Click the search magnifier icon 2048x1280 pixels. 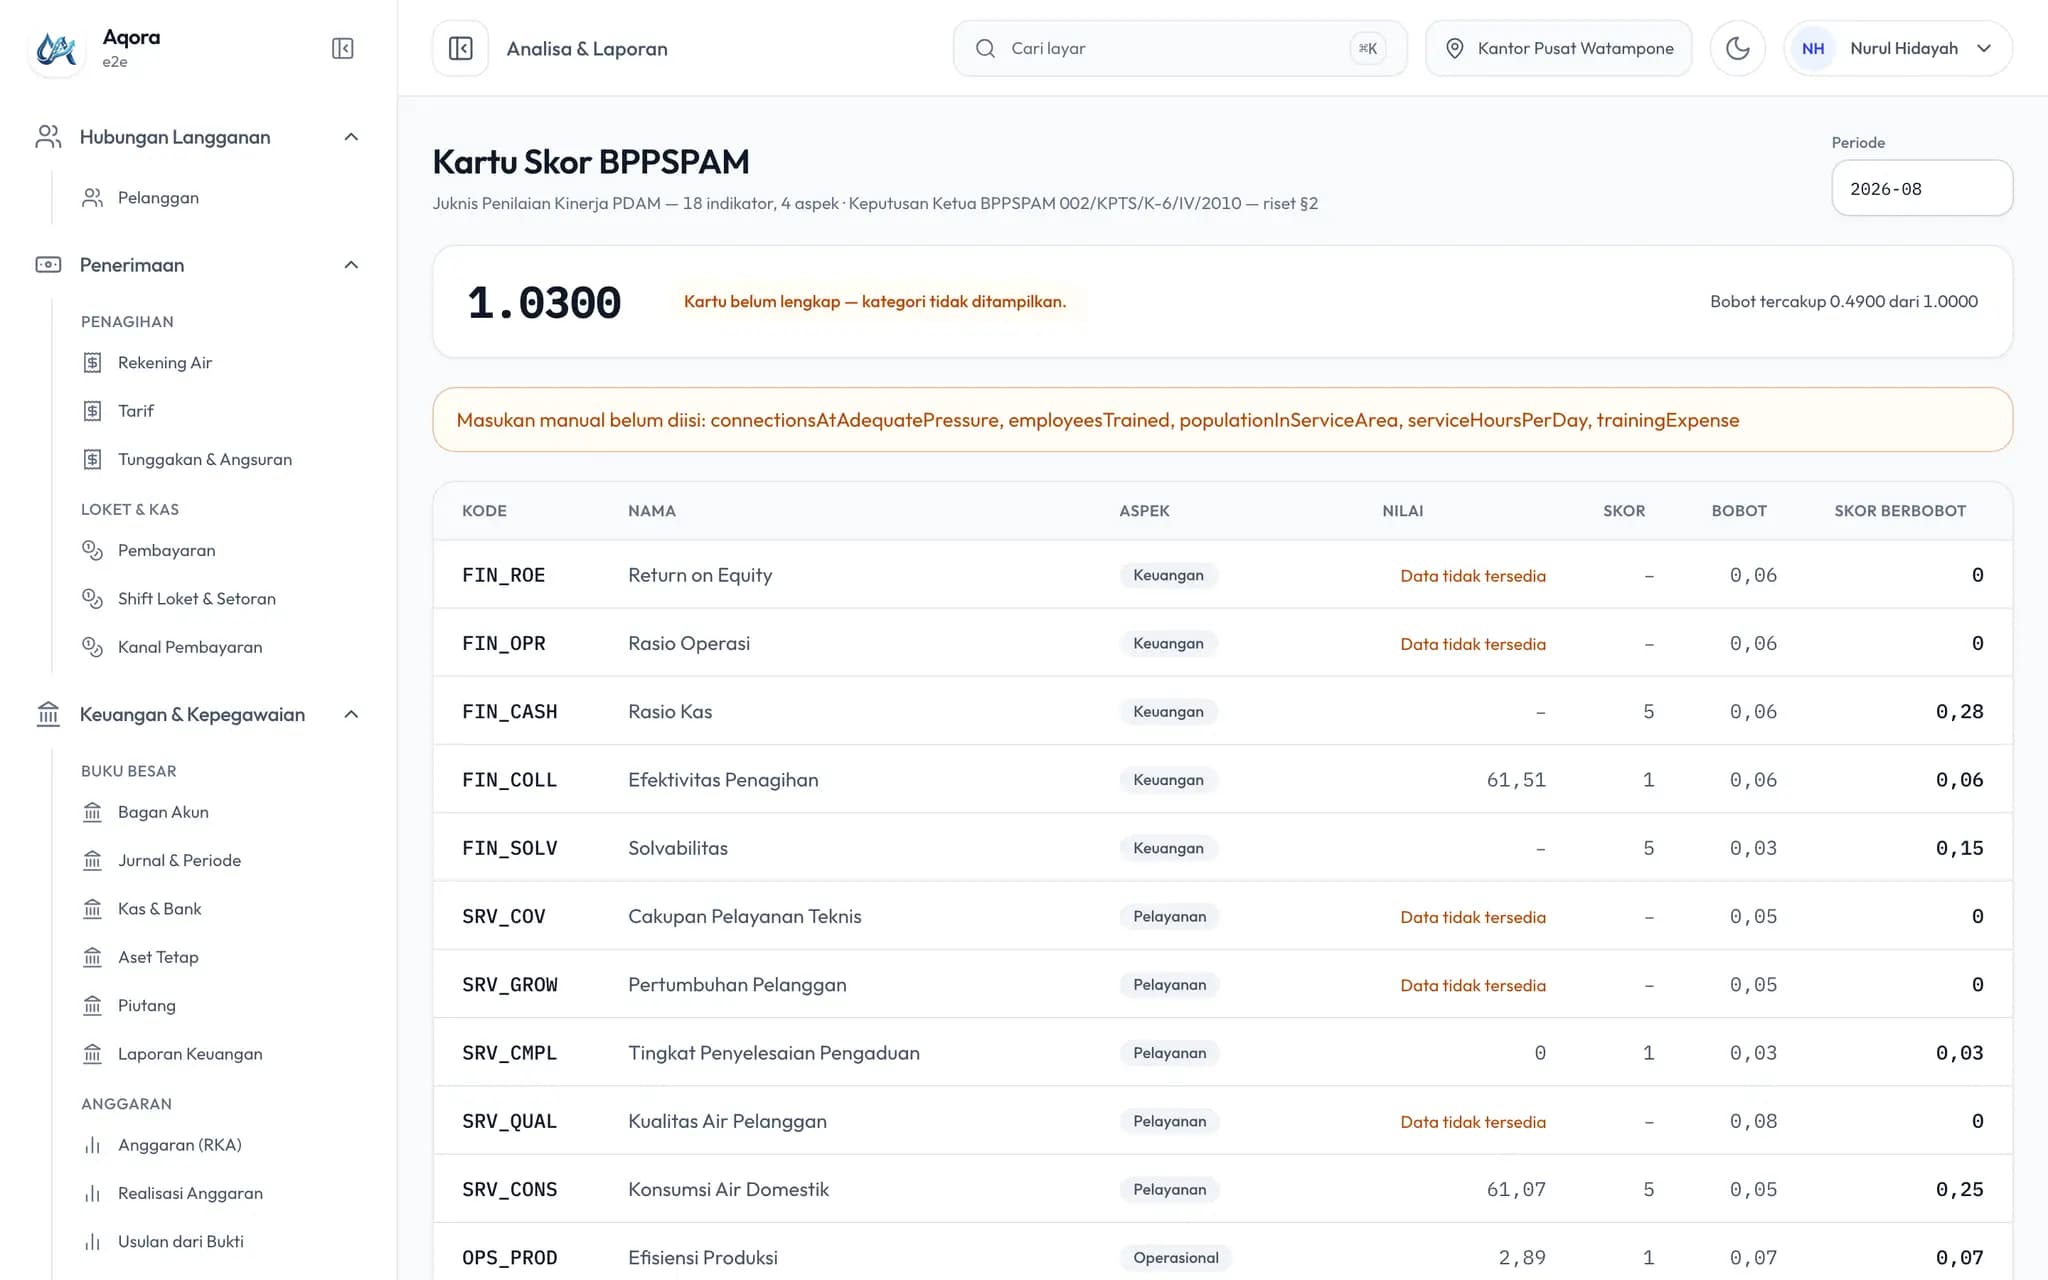(x=985, y=48)
